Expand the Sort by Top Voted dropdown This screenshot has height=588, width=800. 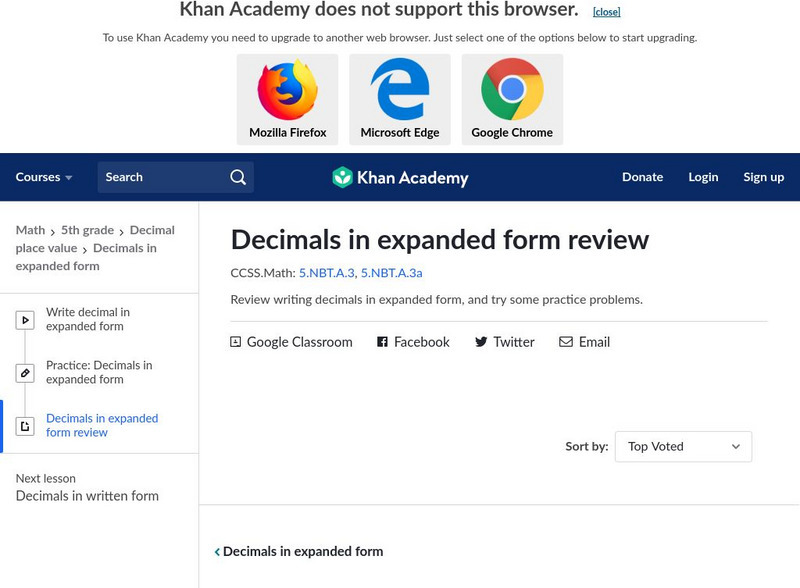[x=683, y=447]
